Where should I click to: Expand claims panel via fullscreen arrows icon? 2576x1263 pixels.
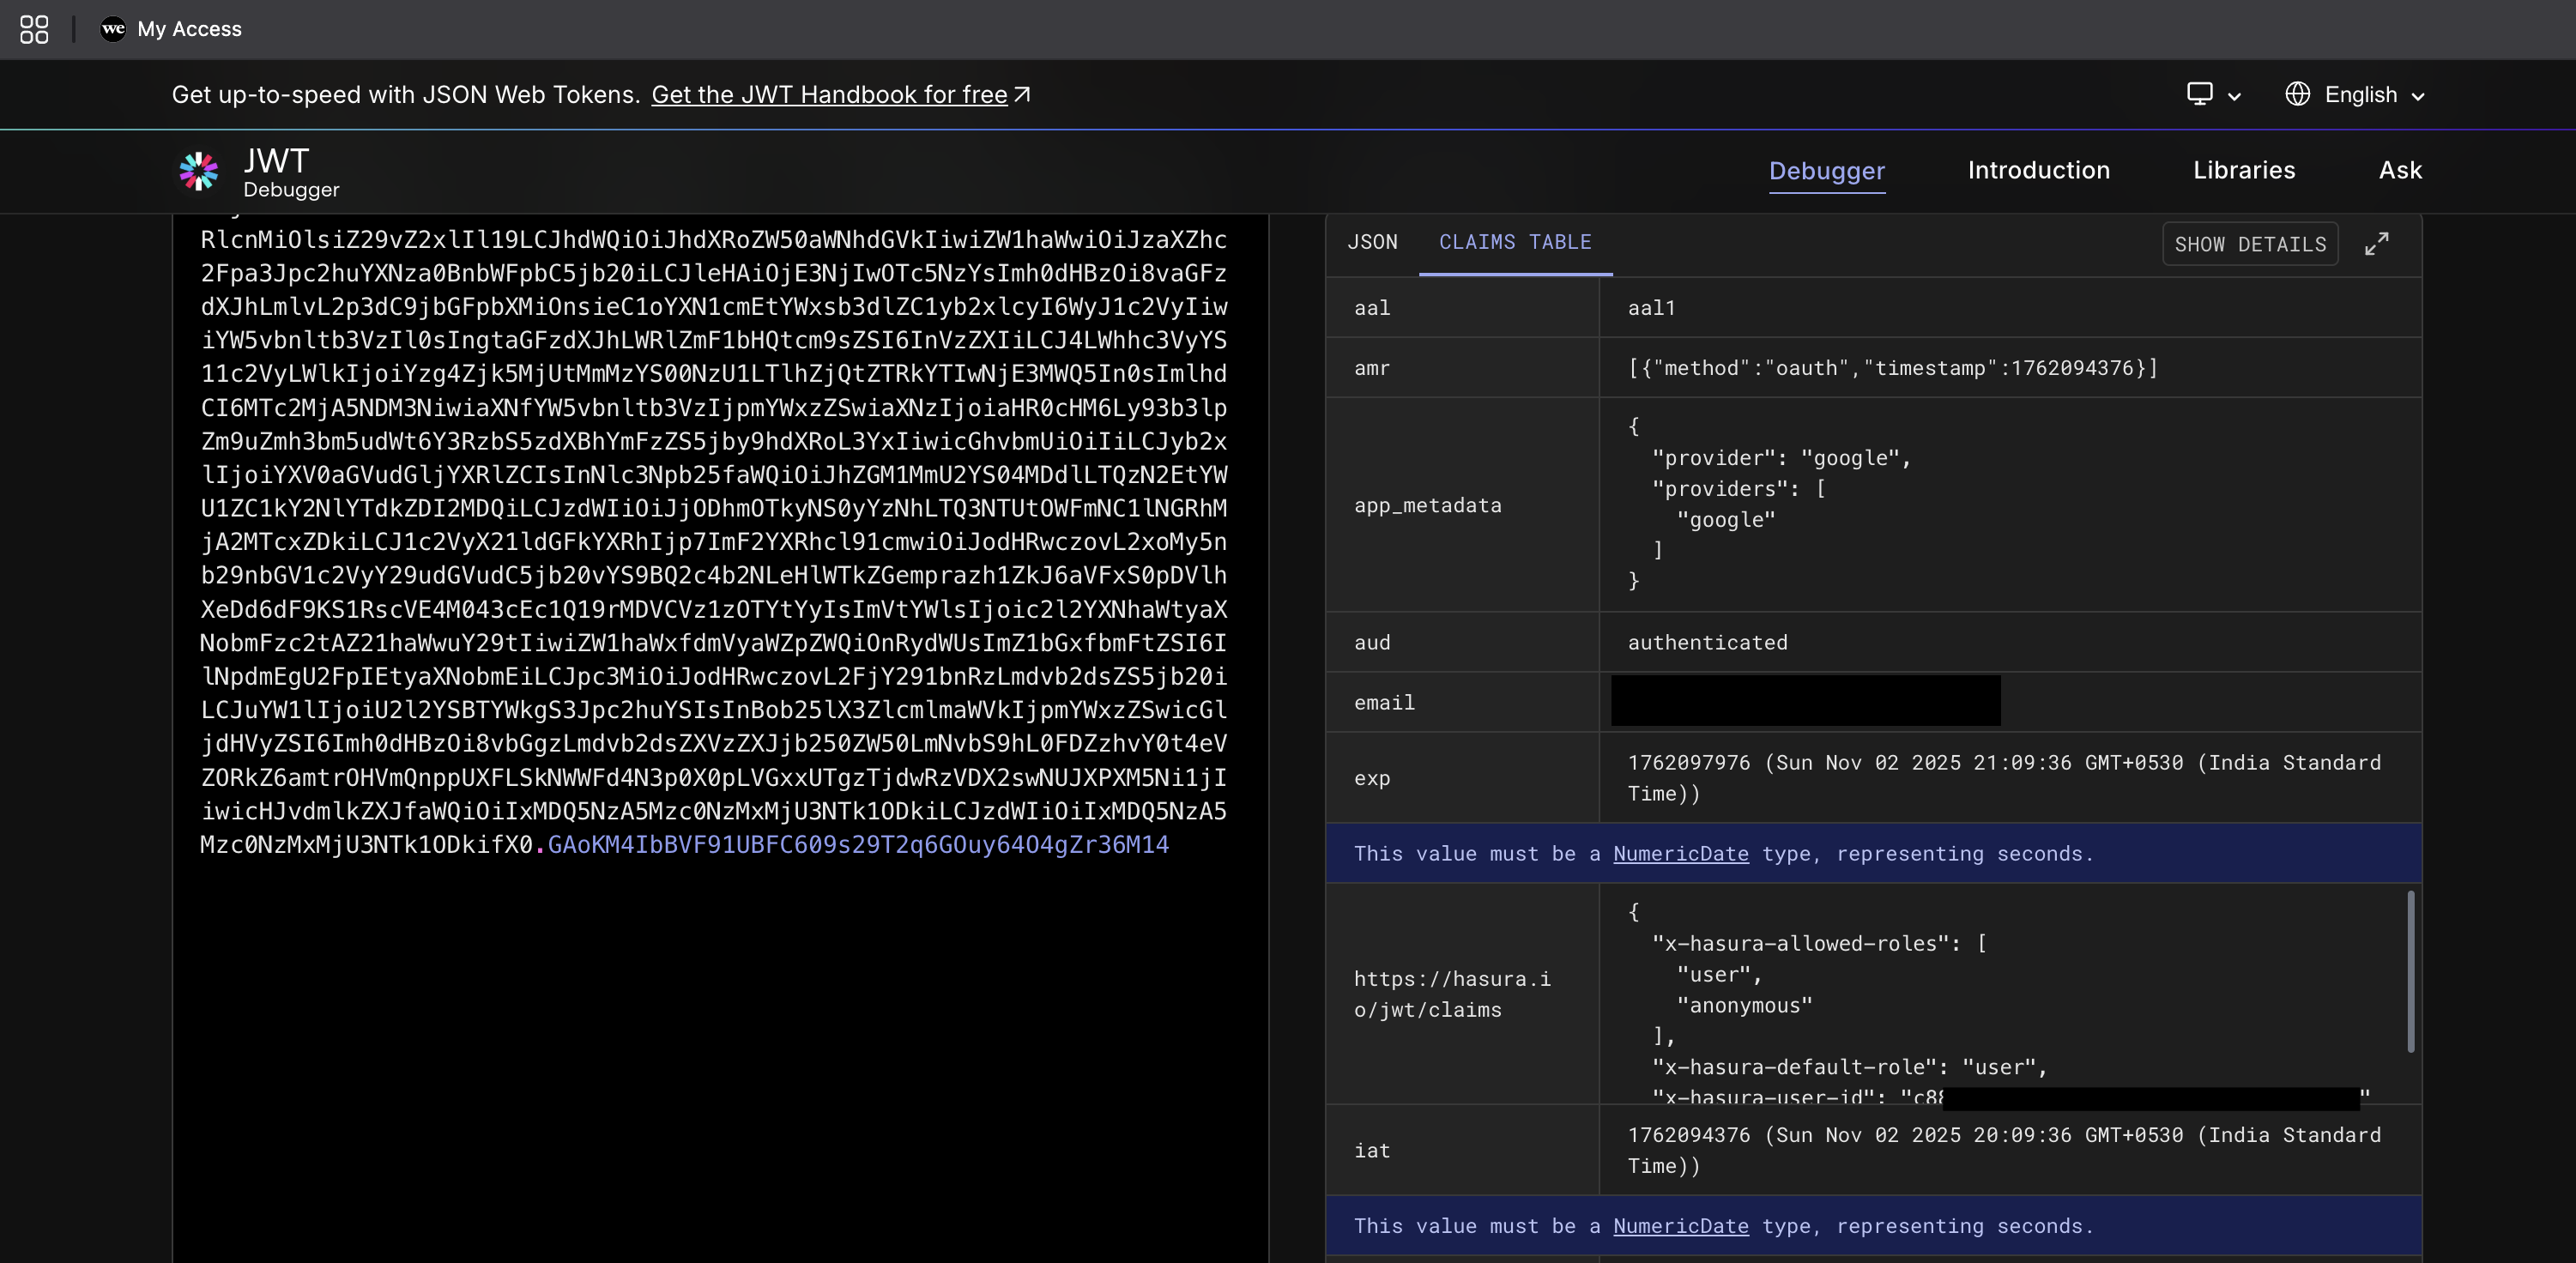pyautogui.click(x=2378, y=243)
